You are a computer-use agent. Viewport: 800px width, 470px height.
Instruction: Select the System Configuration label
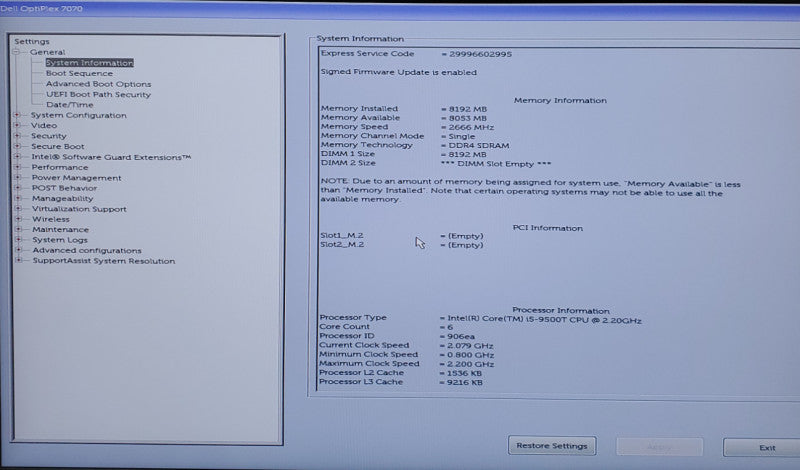pos(78,115)
